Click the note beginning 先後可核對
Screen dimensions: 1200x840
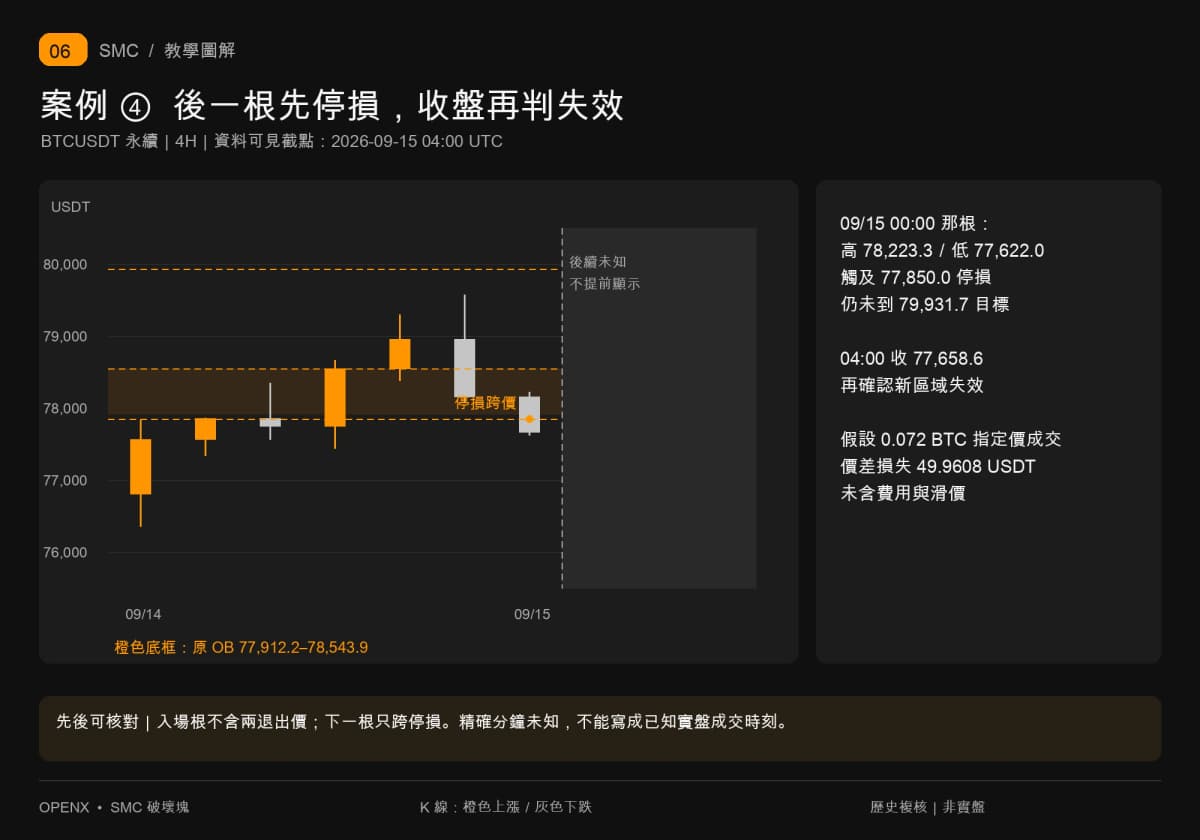pyautogui.click(x=423, y=722)
